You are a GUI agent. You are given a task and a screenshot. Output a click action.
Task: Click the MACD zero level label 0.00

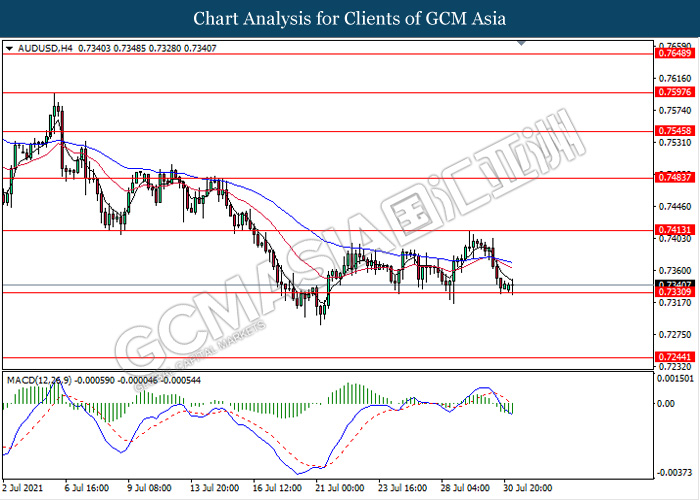pyautogui.click(x=667, y=404)
